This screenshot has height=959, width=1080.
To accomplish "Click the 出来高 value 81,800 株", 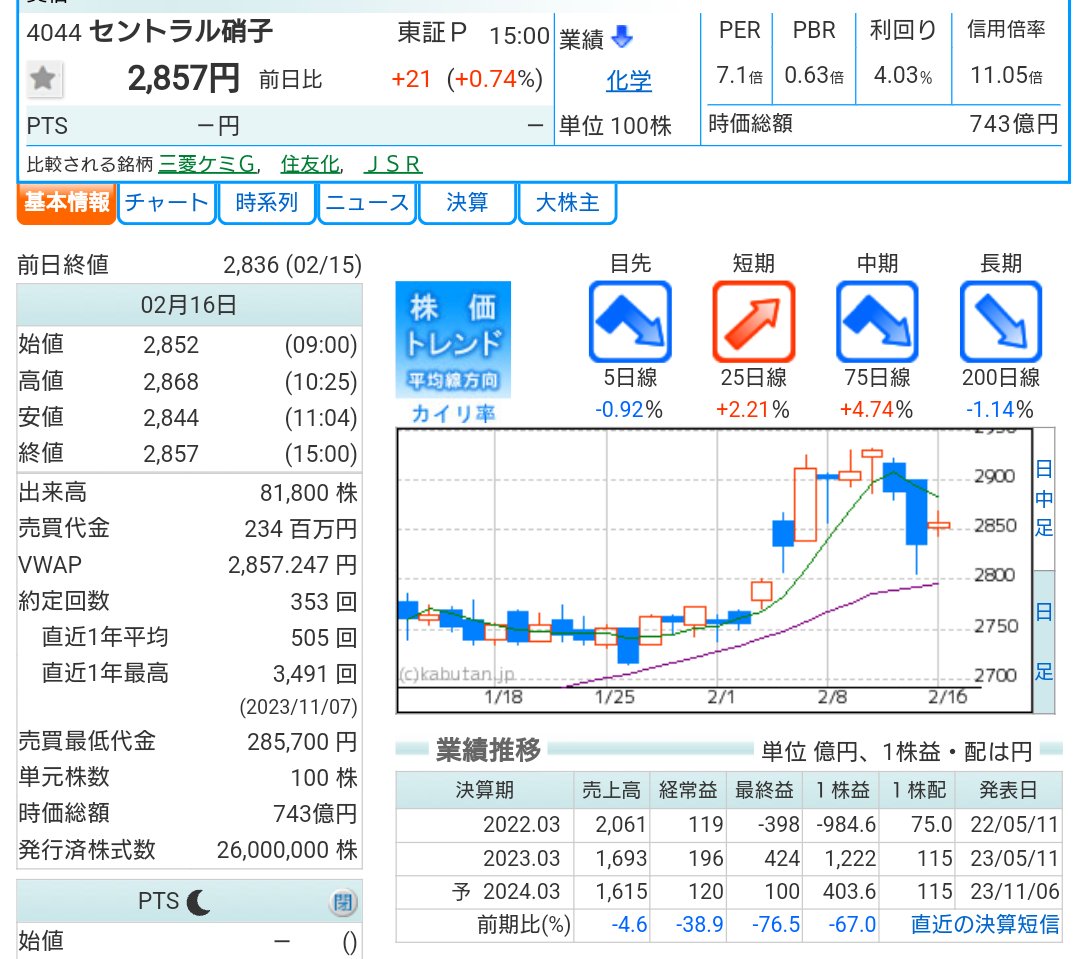I will pyautogui.click(x=309, y=493).
